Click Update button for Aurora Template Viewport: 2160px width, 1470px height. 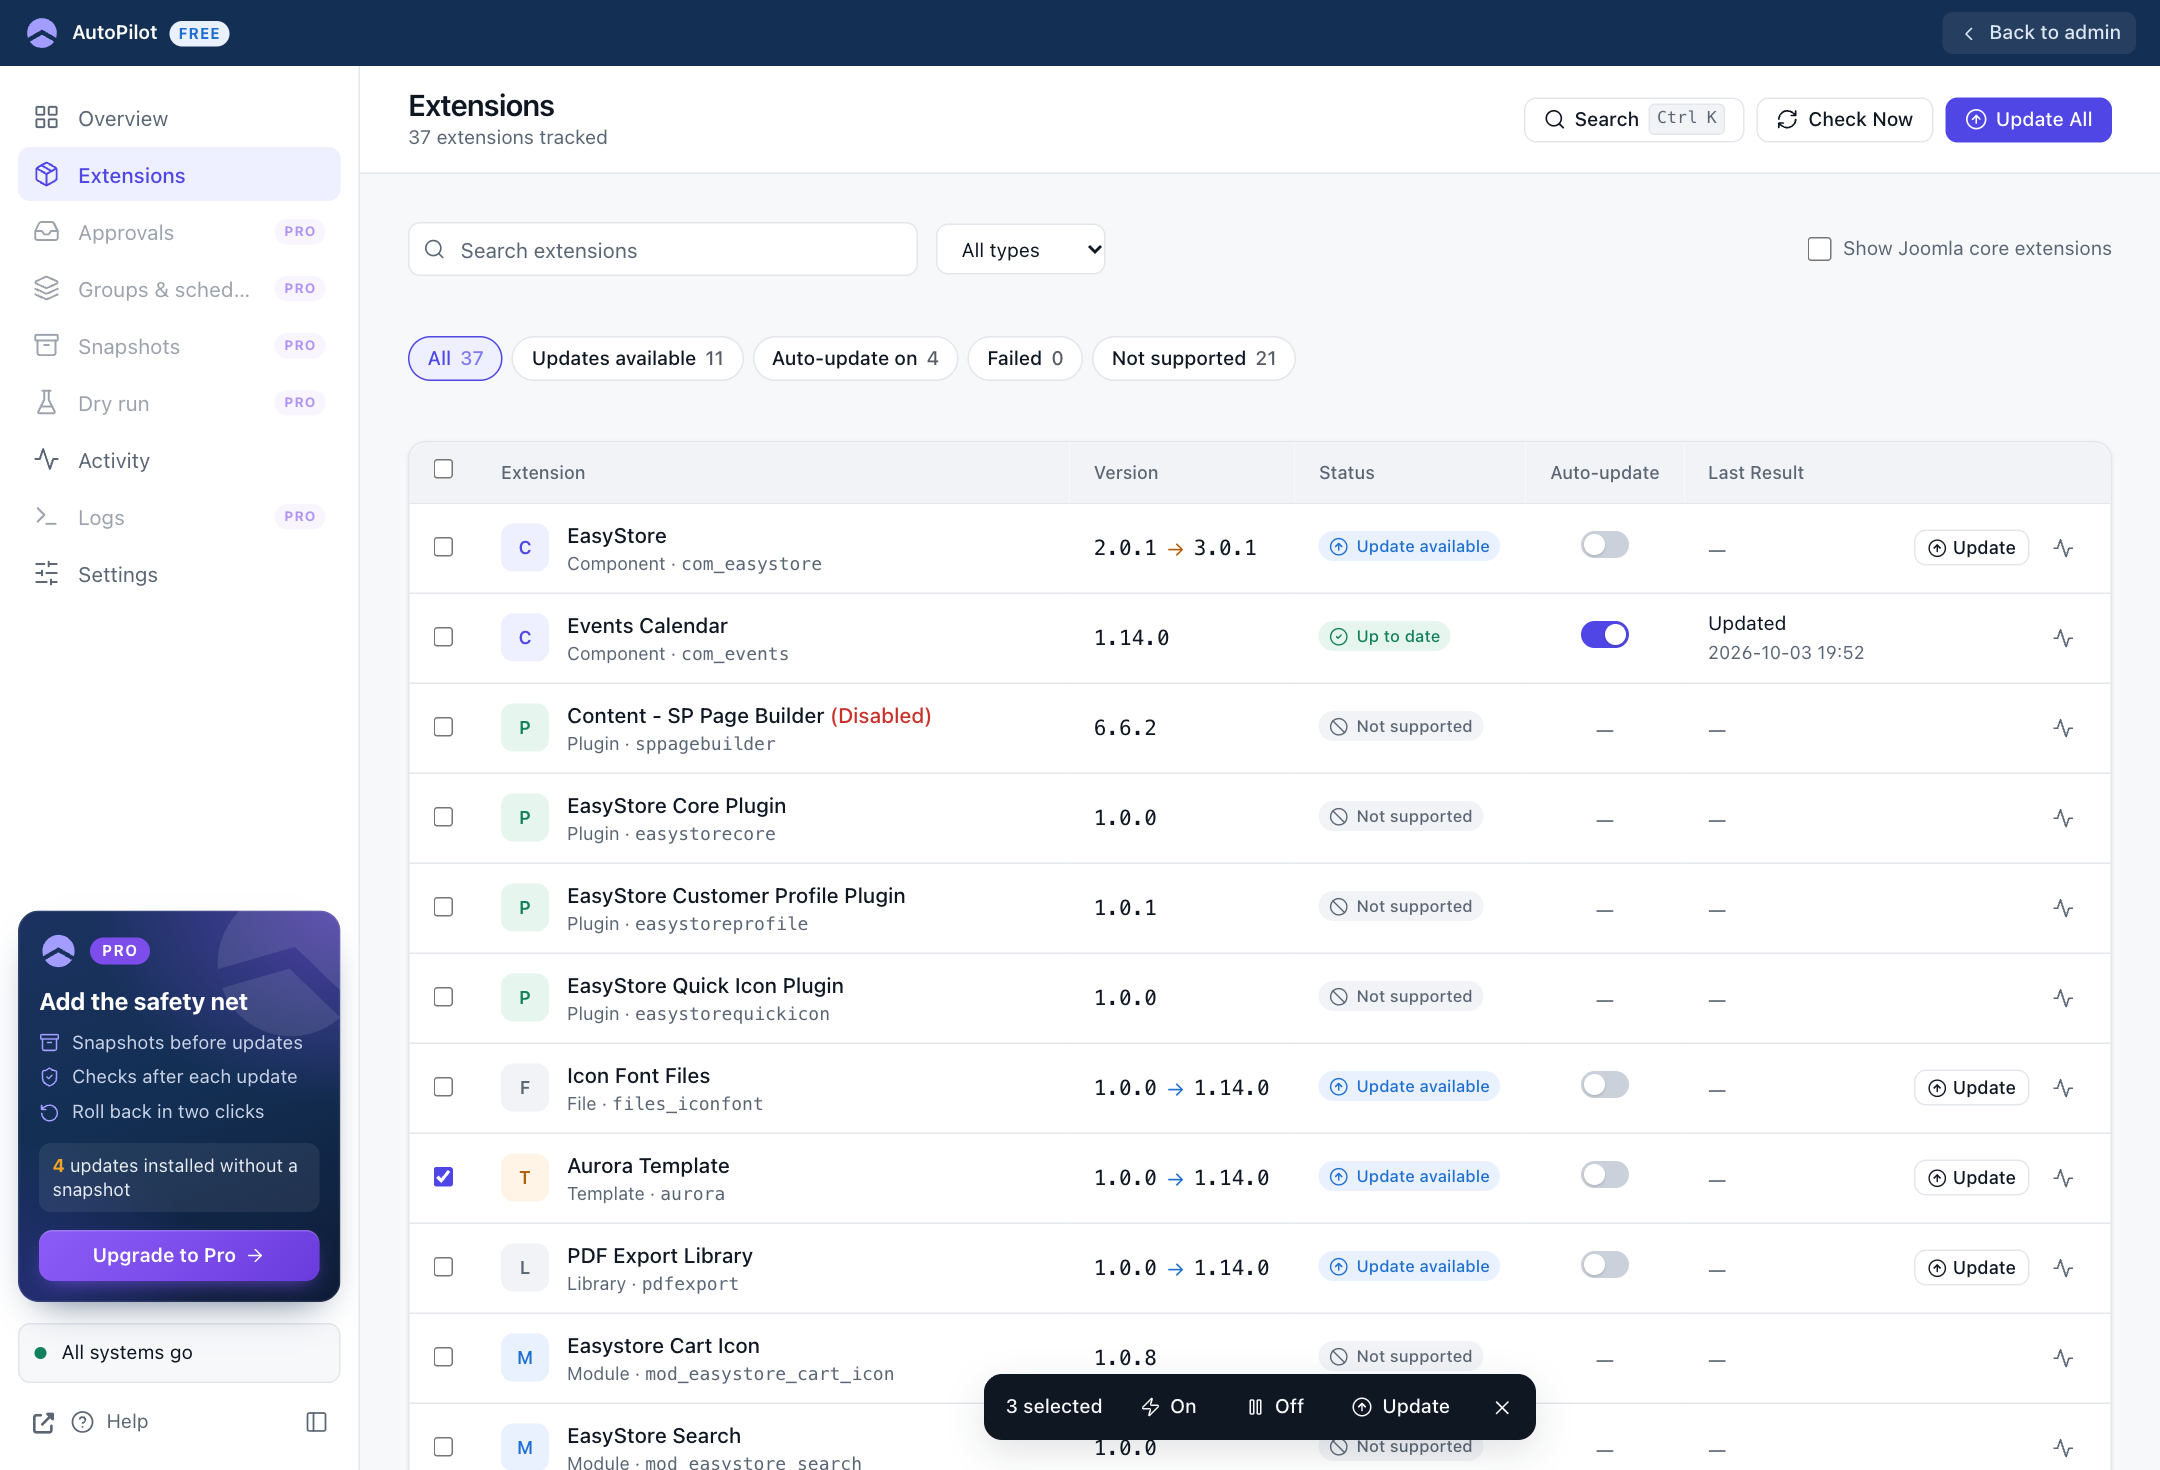click(1971, 1178)
